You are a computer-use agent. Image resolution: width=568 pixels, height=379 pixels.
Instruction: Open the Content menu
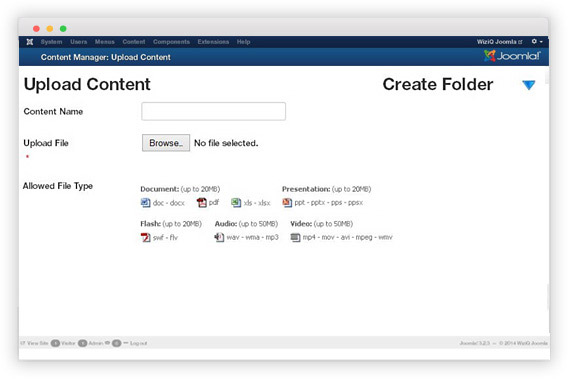point(134,42)
